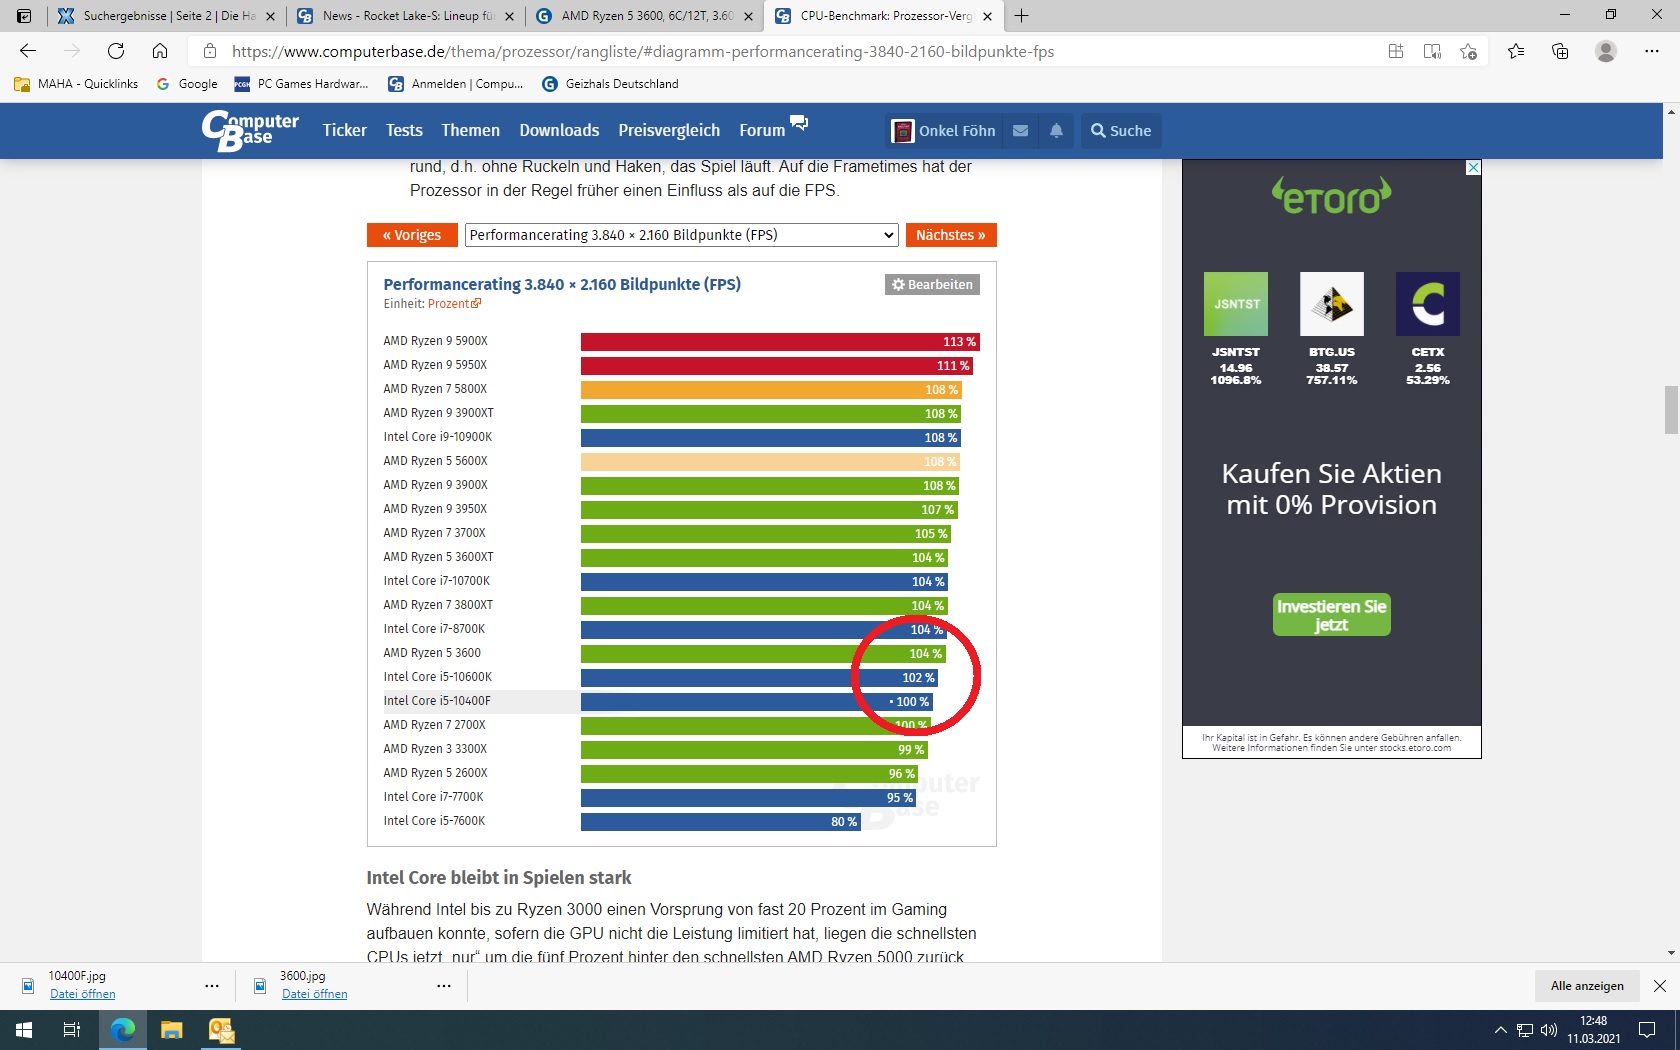Open 10400F.jpg via Datei öffnen
This screenshot has height=1050, width=1680.
tap(83, 994)
